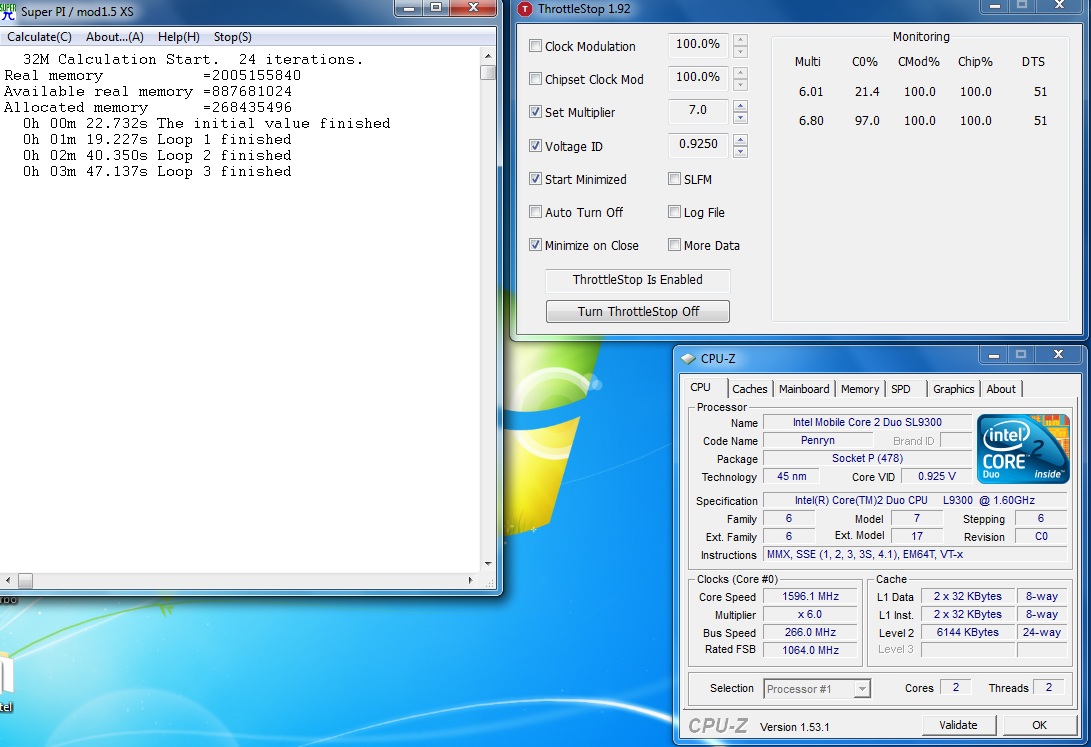This screenshot has height=747, width=1091.
Task: Switch to the Mainboard tab in CPU-Z
Action: [x=804, y=389]
